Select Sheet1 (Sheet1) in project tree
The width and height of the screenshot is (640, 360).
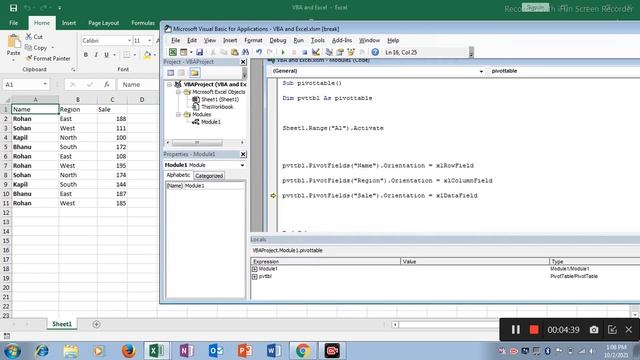pos(220,100)
